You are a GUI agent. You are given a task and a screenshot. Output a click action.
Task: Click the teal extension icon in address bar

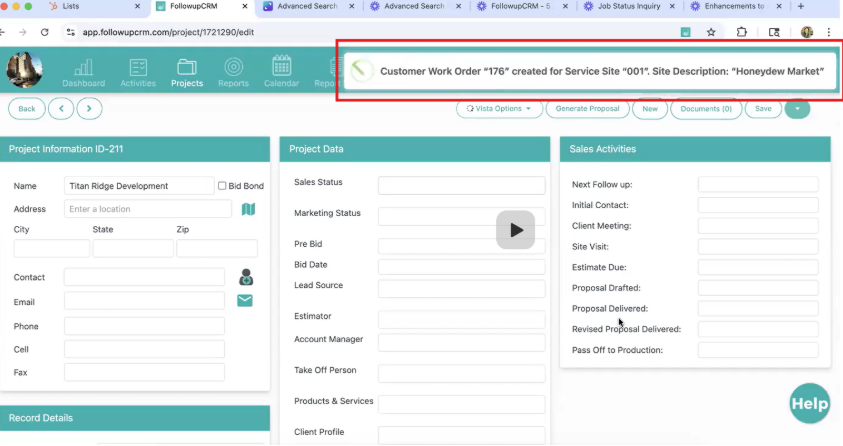point(685,32)
